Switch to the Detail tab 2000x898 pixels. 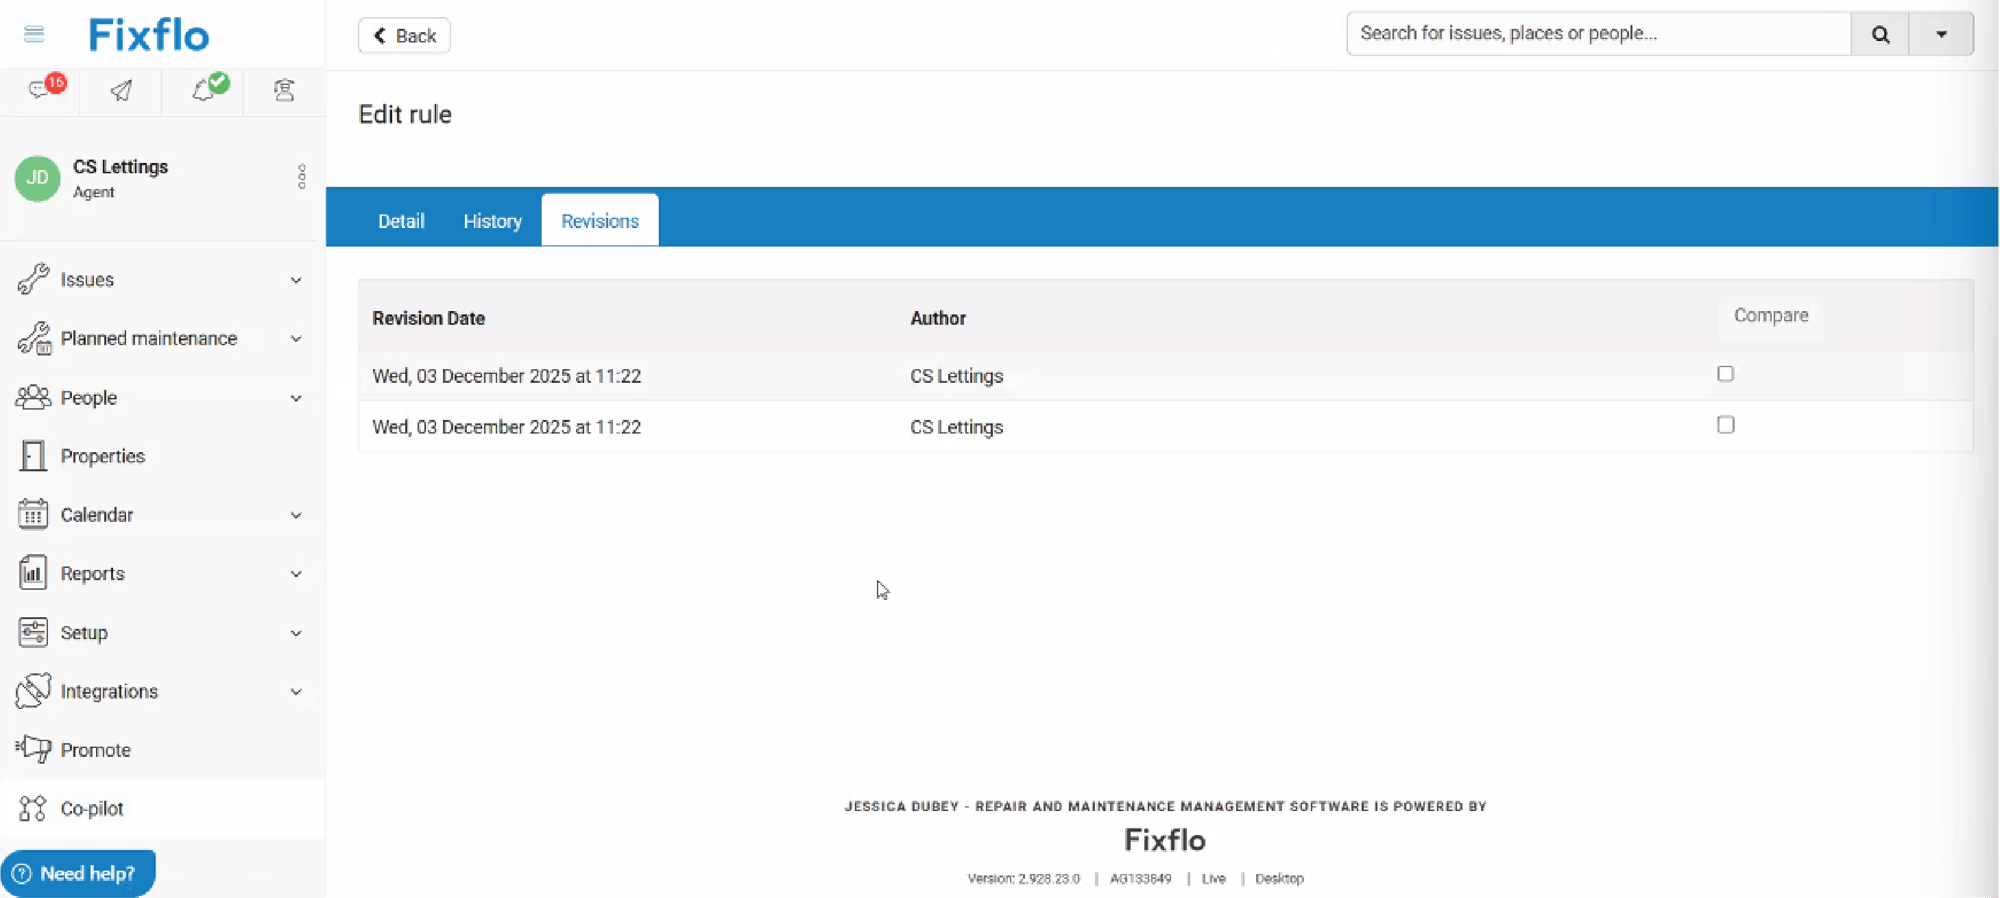pyautogui.click(x=401, y=221)
